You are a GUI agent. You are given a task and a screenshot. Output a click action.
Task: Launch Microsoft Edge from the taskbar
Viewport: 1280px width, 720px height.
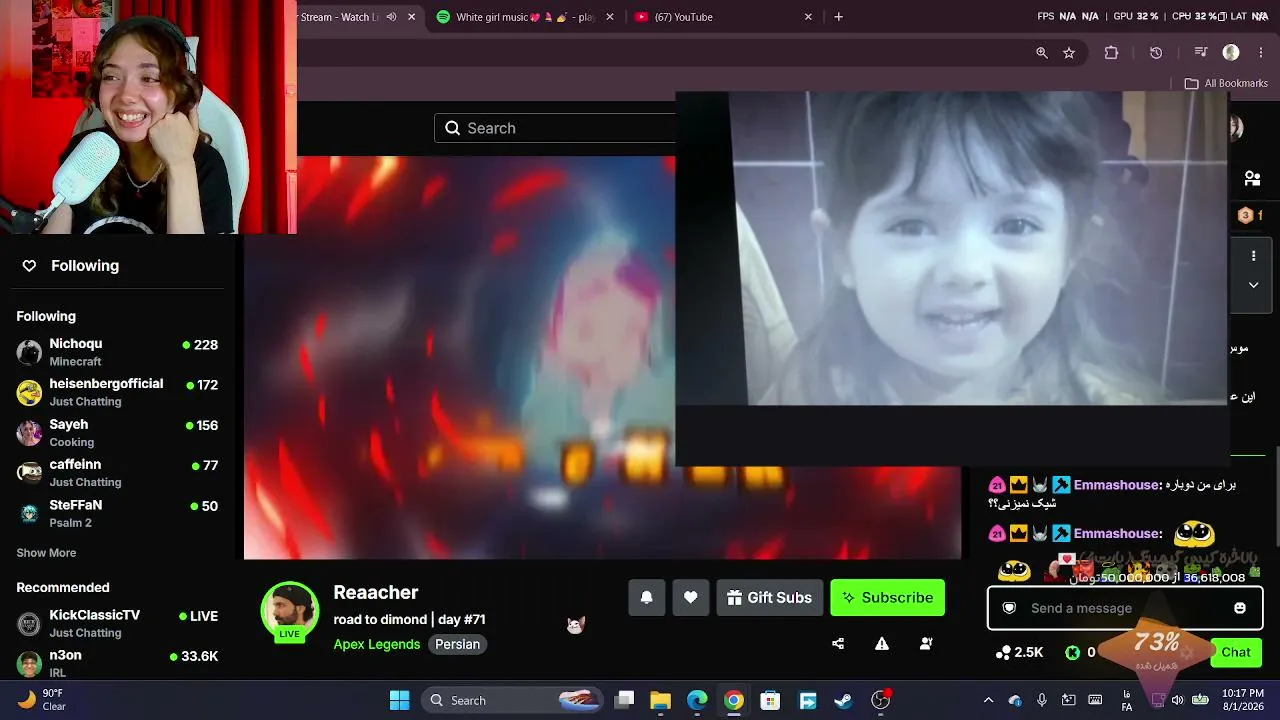pyautogui.click(x=697, y=700)
